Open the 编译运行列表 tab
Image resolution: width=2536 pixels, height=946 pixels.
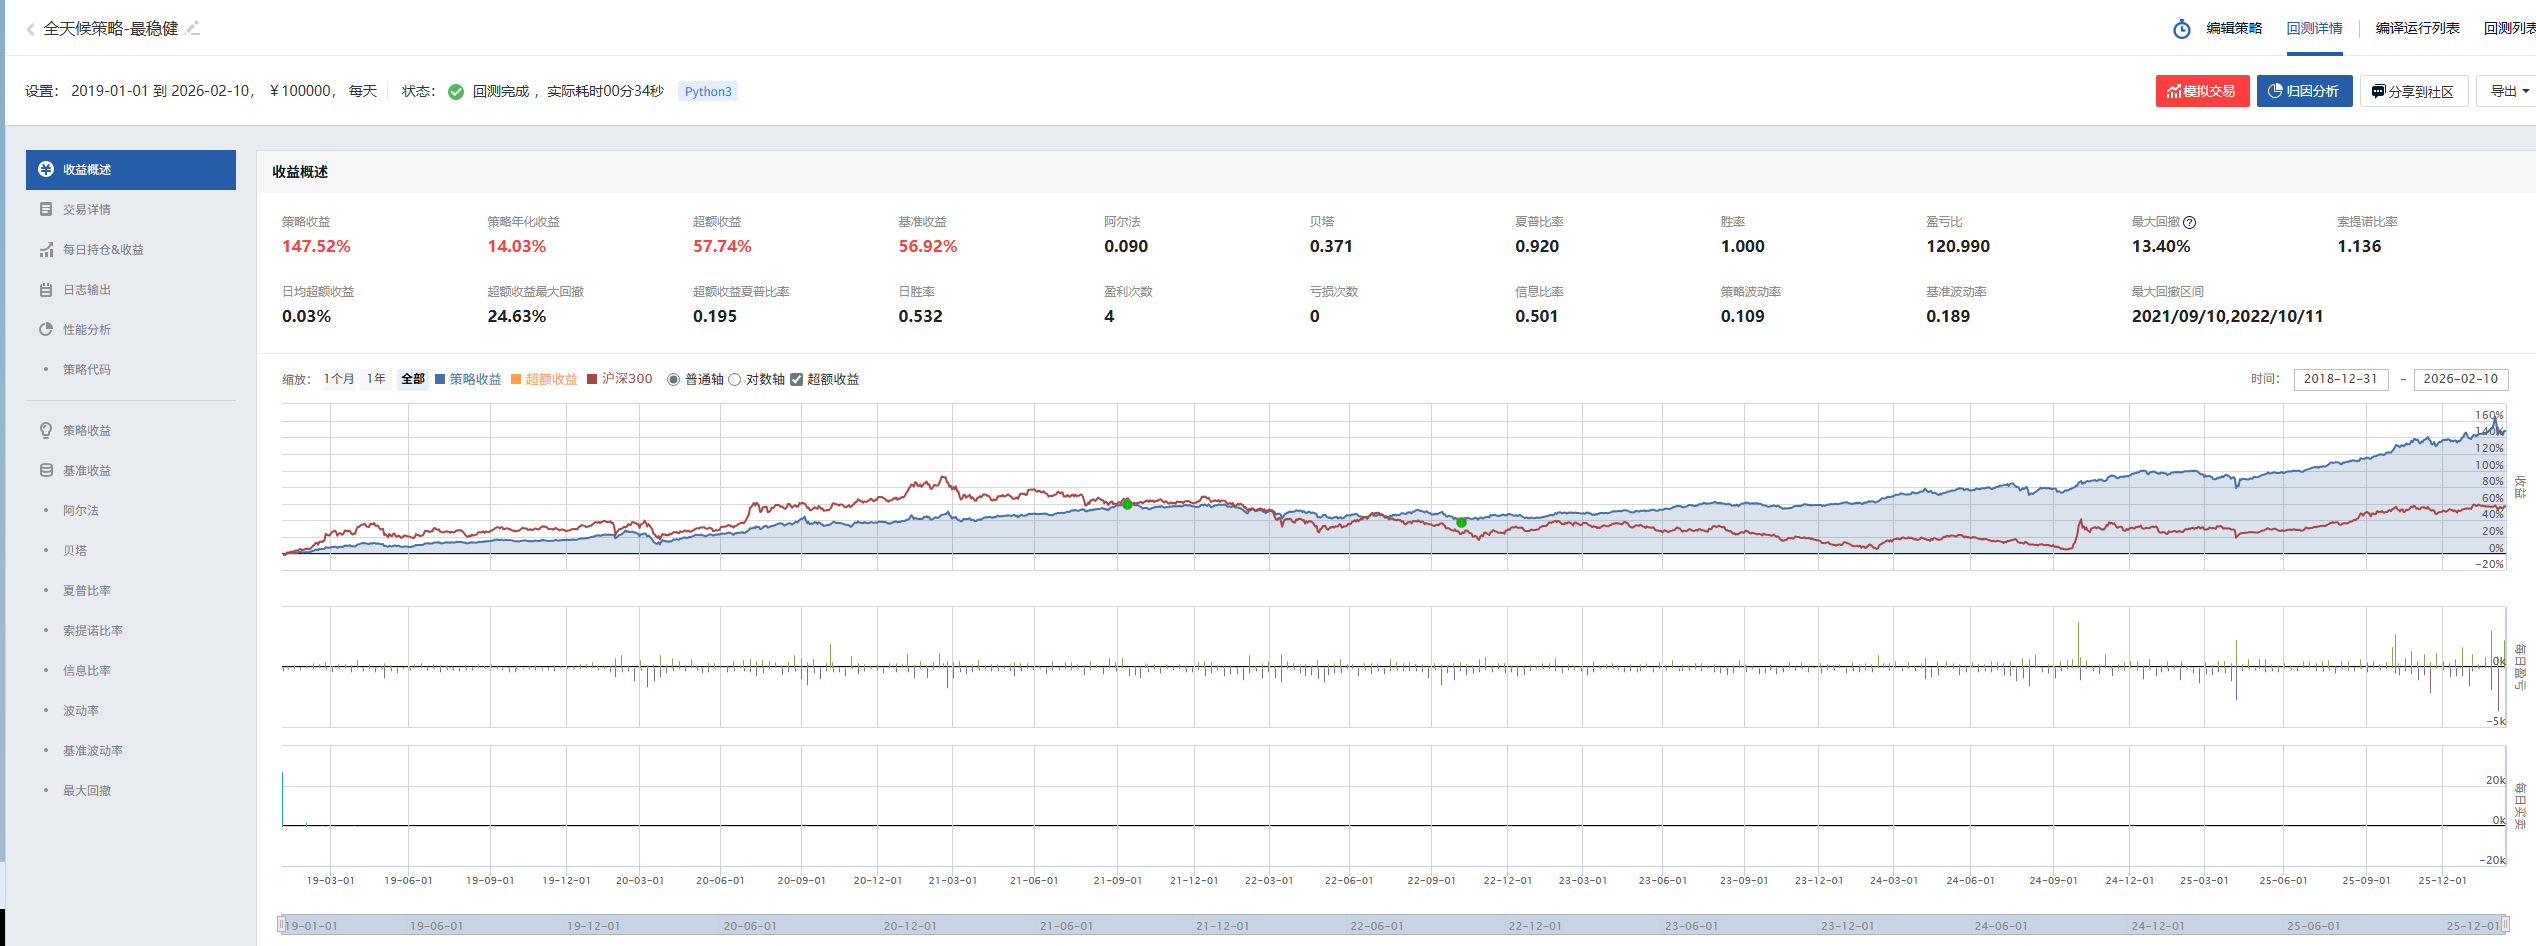click(x=2417, y=28)
